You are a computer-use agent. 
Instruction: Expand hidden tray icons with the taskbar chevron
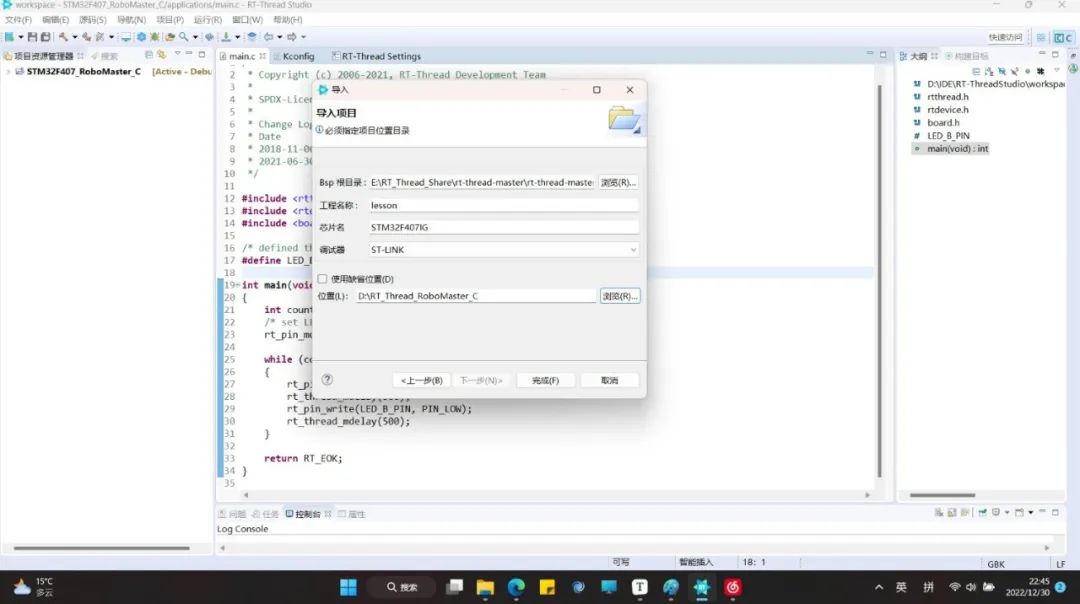point(879,588)
